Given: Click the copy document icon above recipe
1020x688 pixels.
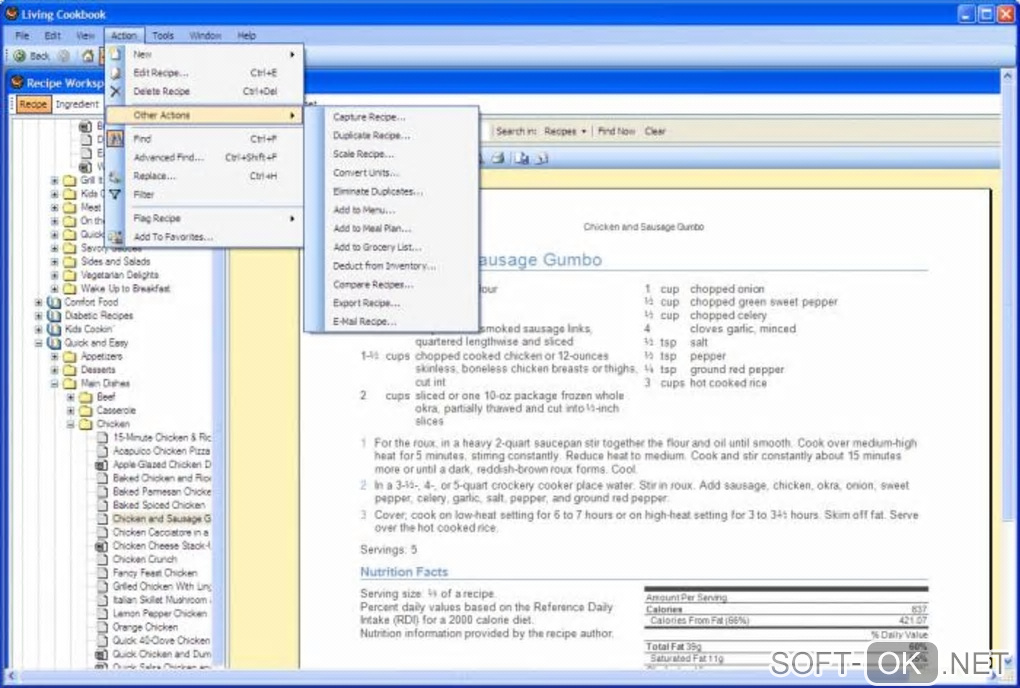Looking at the screenshot, I should 522,158.
